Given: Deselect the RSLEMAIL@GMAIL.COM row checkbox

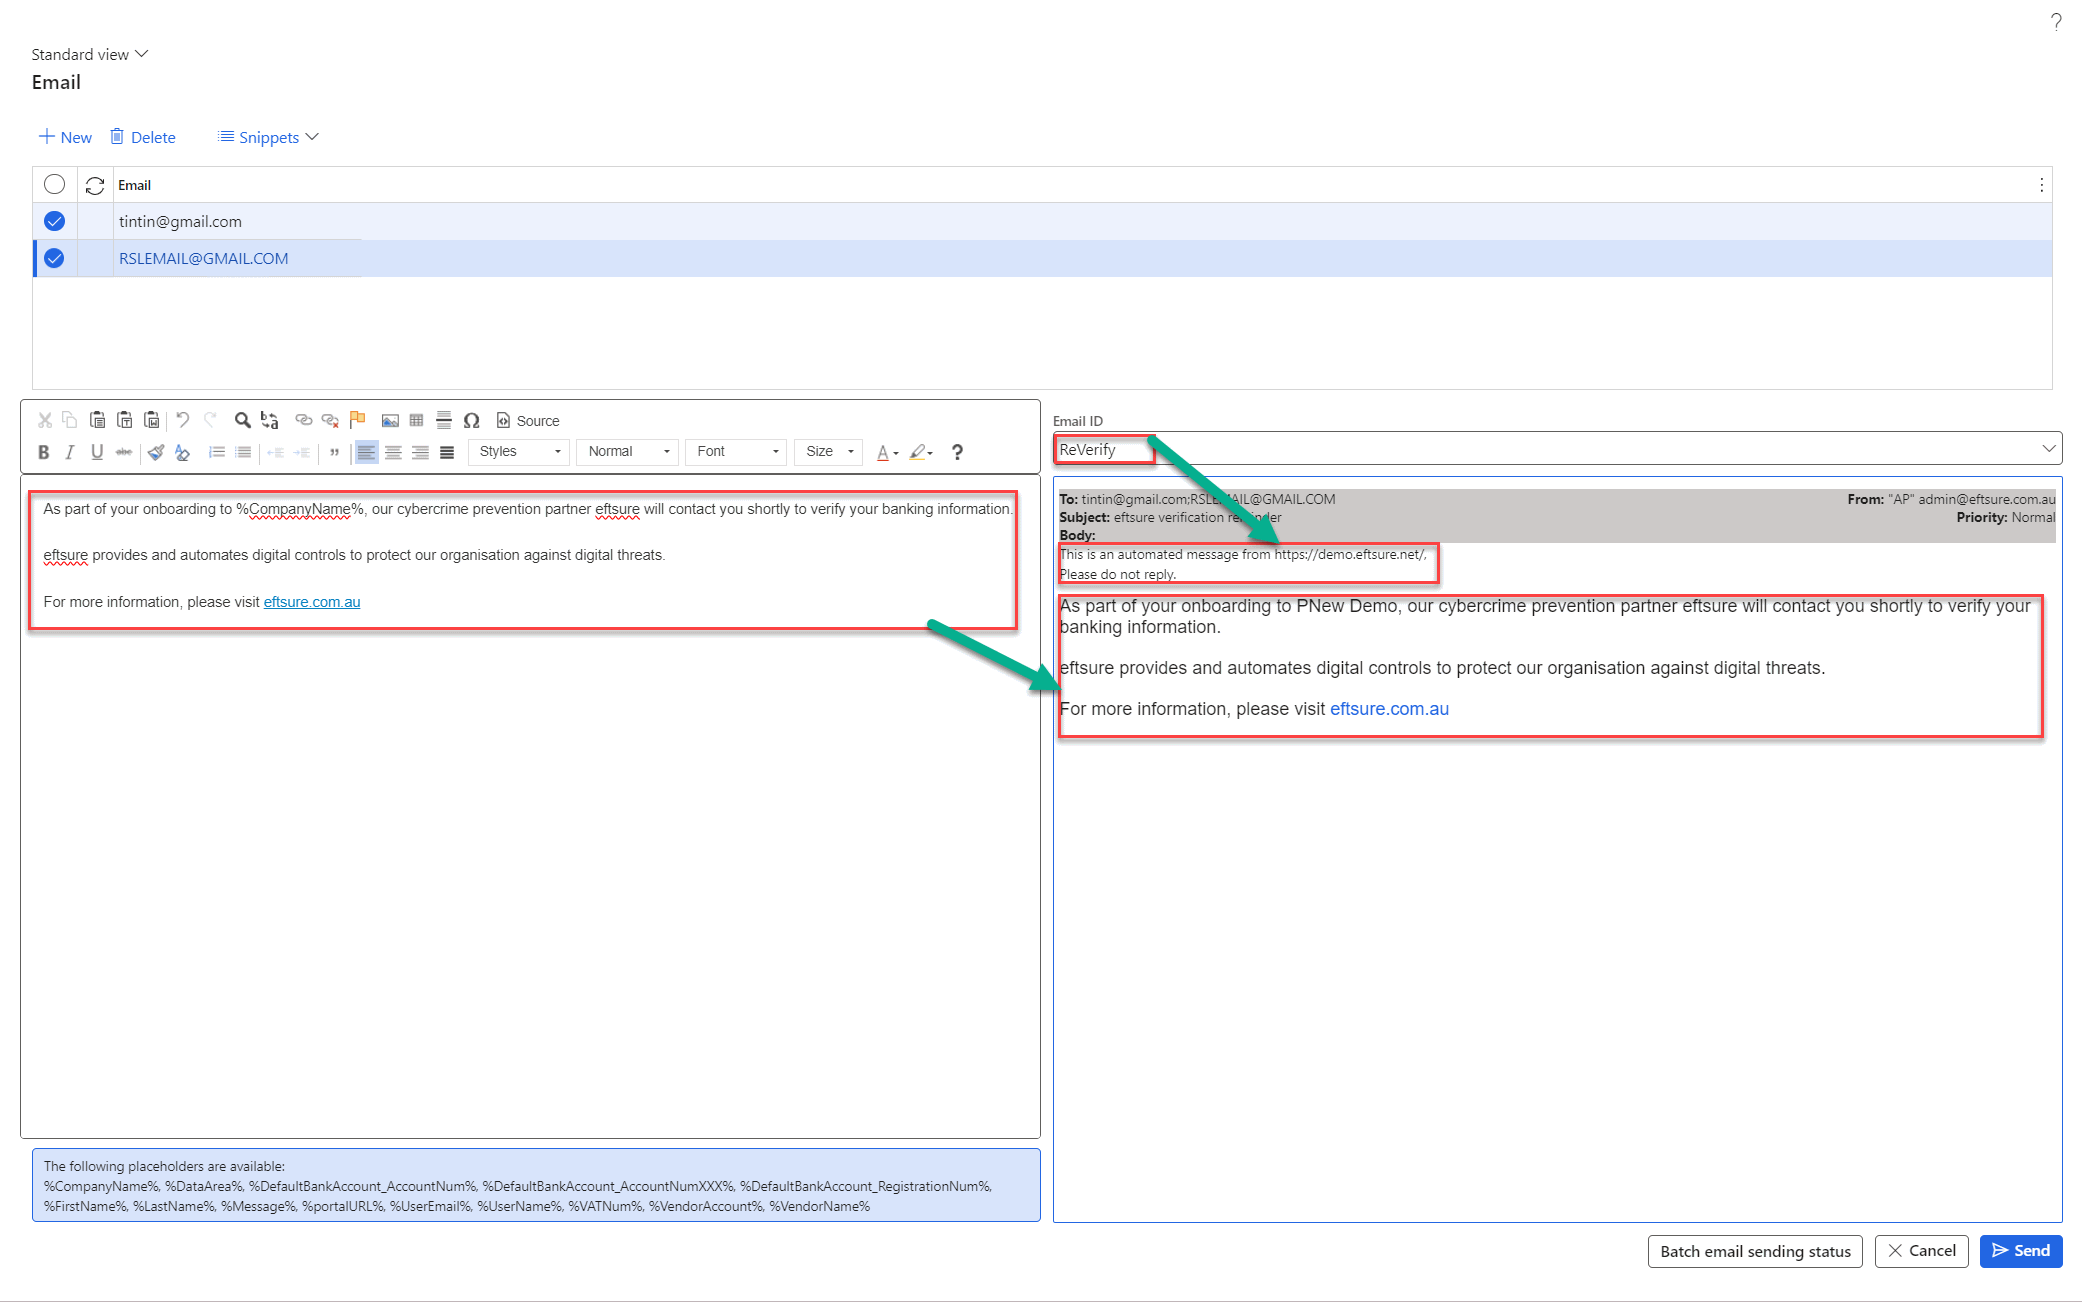Looking at the screenshot, I should [x=55, y=258].
